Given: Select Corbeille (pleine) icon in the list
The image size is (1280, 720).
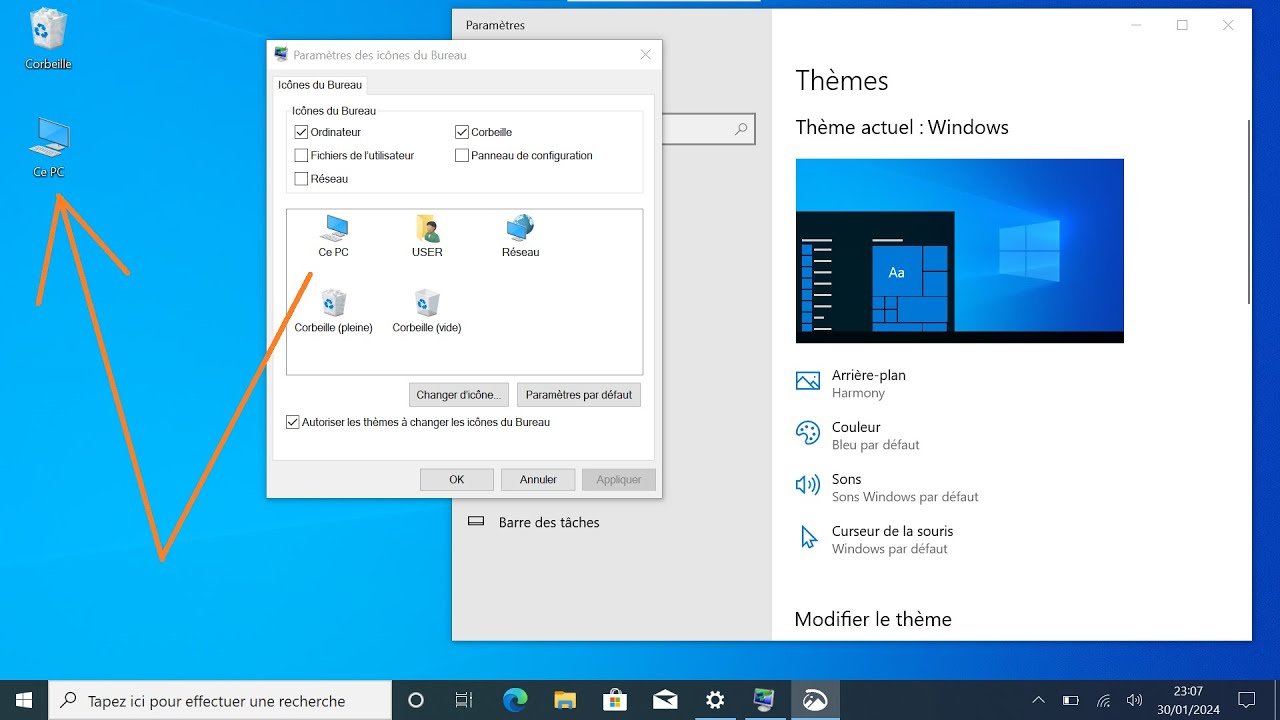Looking at the screenshot, I should [x=334, y=311].
